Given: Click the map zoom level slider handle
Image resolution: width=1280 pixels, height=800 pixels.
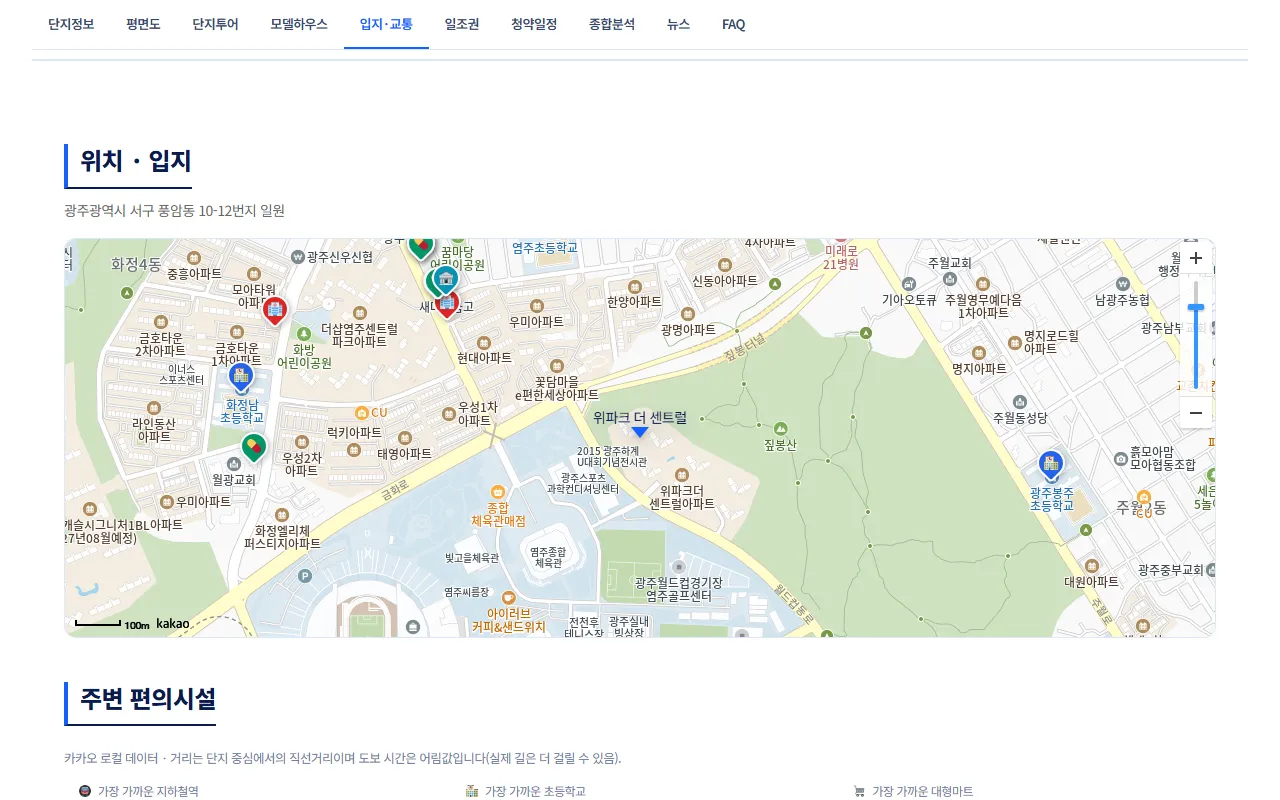Looking at the screenshot, I should 1195,308.
